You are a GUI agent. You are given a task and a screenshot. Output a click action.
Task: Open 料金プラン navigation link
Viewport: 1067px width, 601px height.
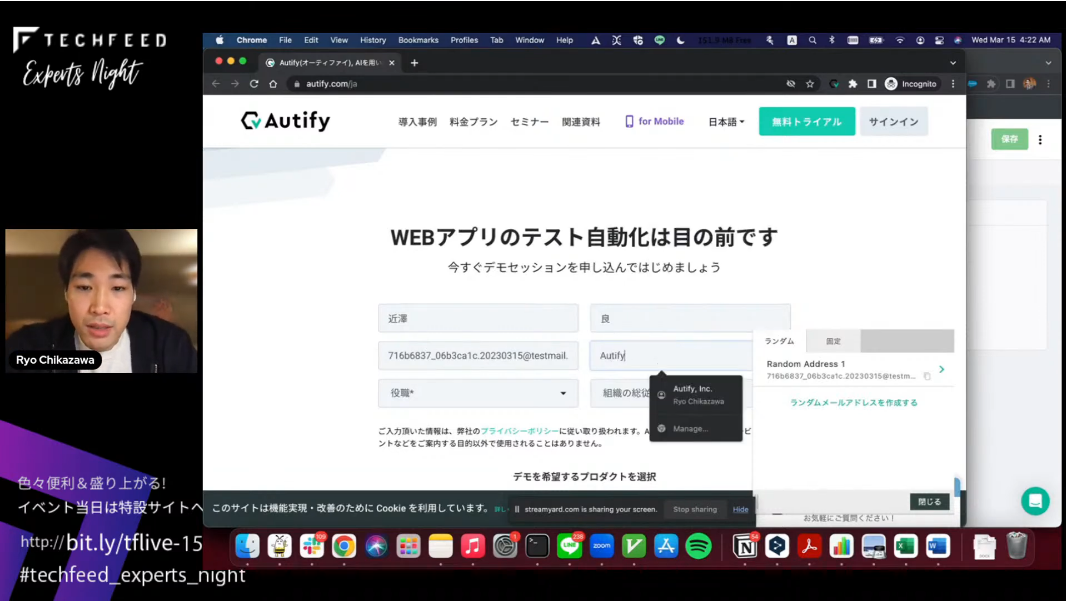(474, 122)
